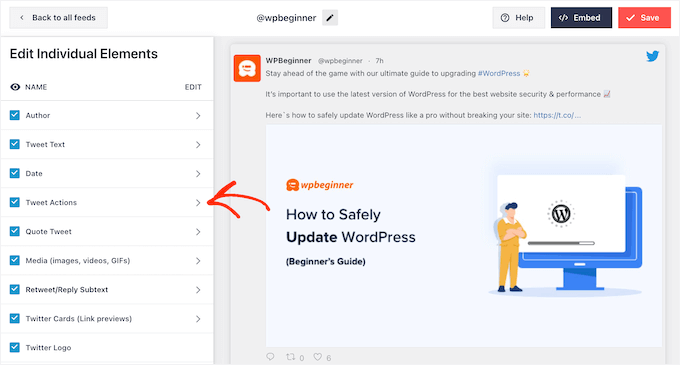Click the WPBeginner avatar in the tweet

click(247, 68)
